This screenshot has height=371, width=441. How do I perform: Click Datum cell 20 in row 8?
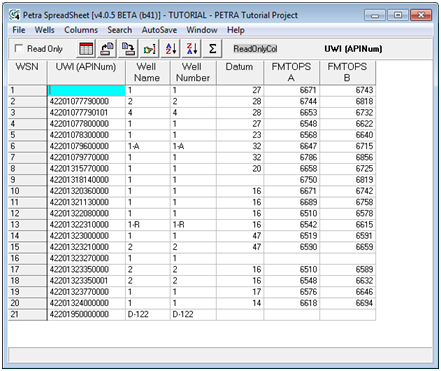pos(240,169)
